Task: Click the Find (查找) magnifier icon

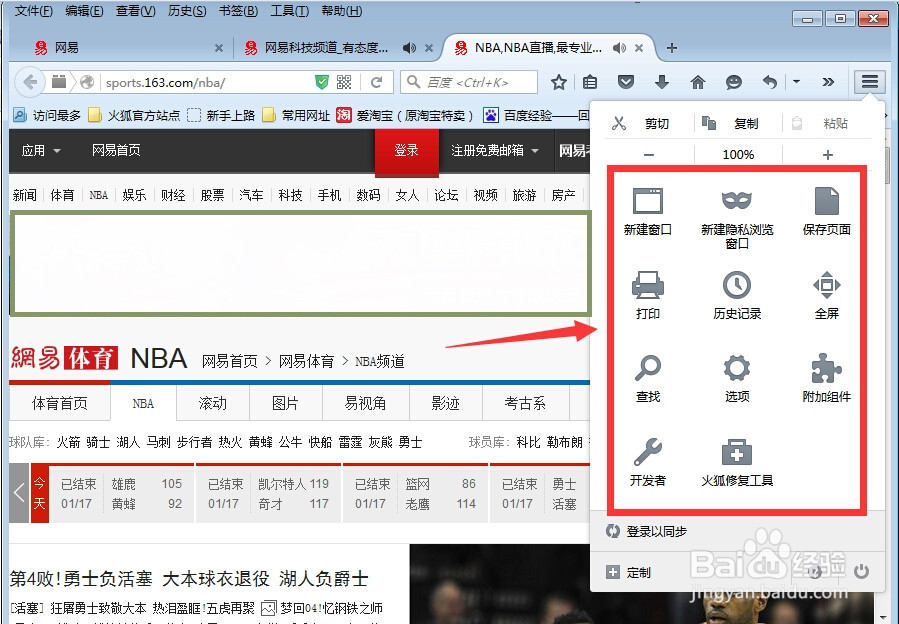Action: tap(648, 368)
